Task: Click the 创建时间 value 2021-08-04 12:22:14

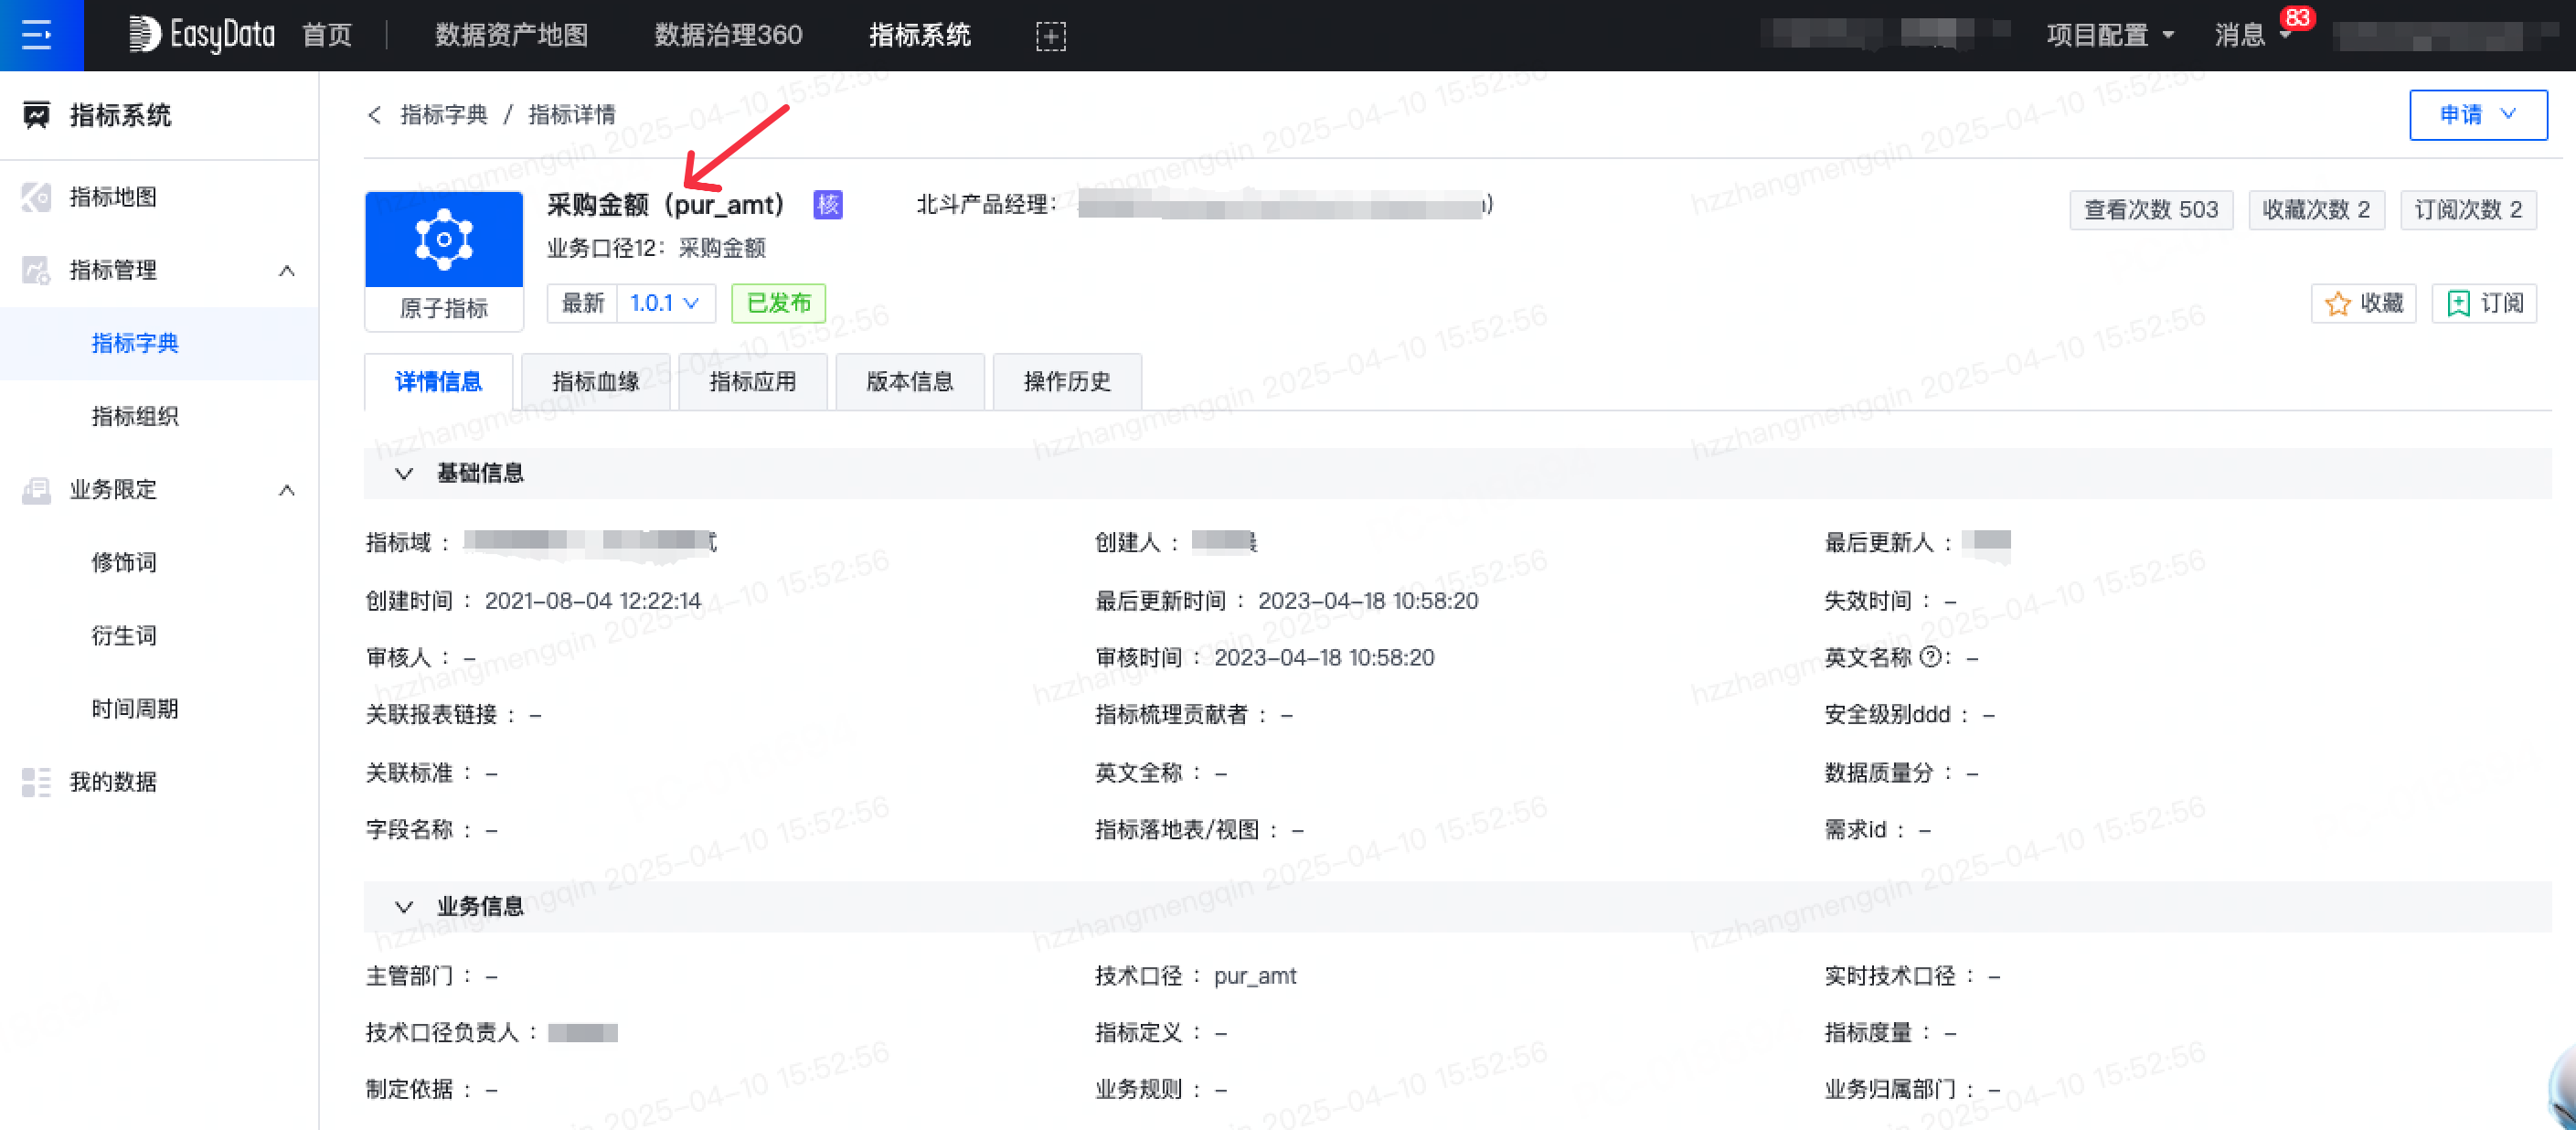Action: point(593,601)
